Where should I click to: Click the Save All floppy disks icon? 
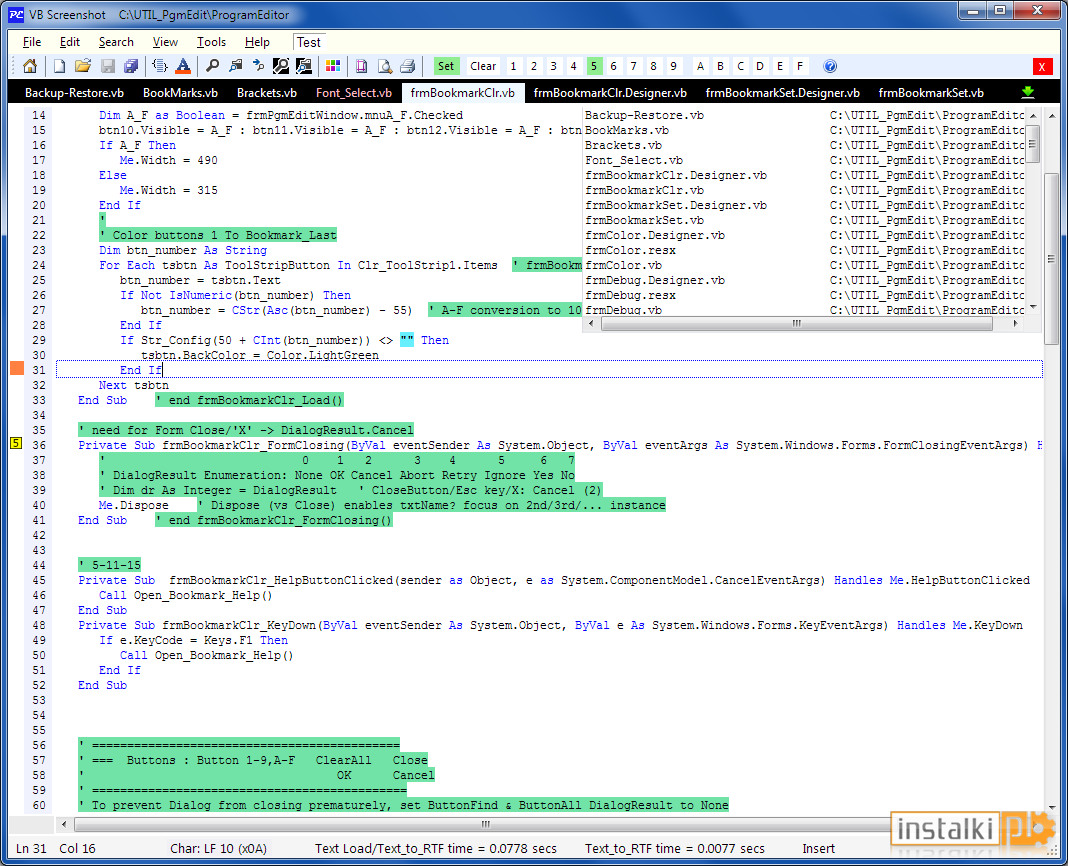[x=131, y=66]
